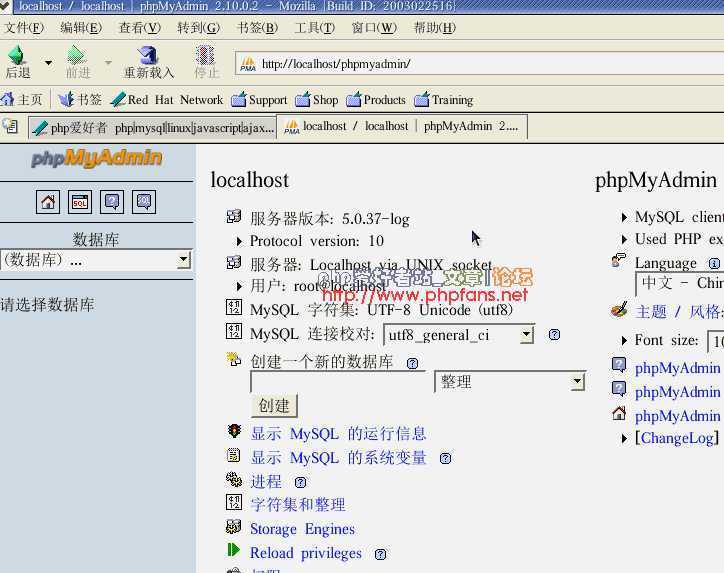Open the Font size dropdown
This screenshot has height=573, width=724.
pos(716,342)
